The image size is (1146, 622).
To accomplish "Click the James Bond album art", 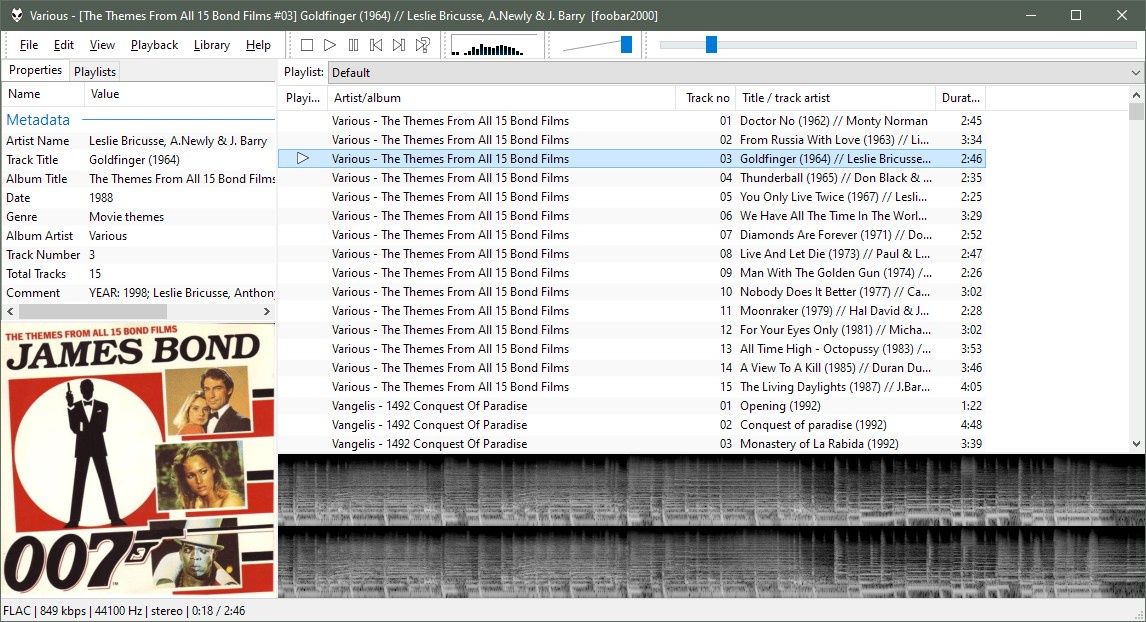I will 138,460.
